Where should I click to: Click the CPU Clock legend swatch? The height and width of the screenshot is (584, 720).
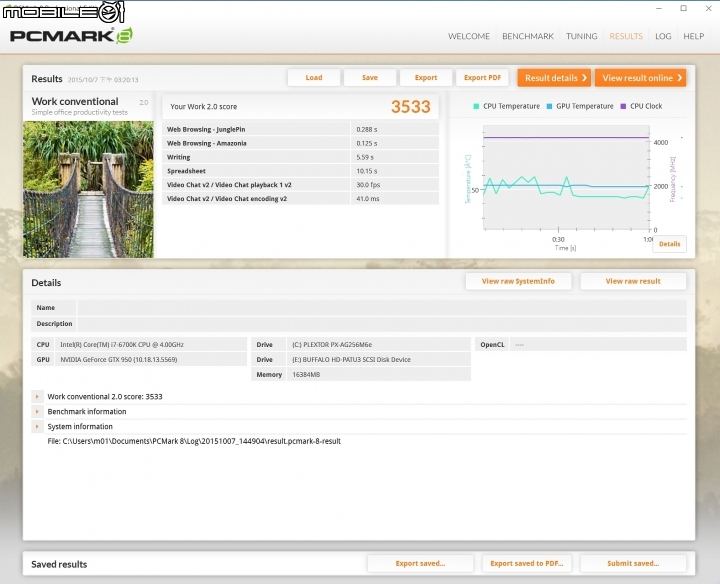coord(623,106)
